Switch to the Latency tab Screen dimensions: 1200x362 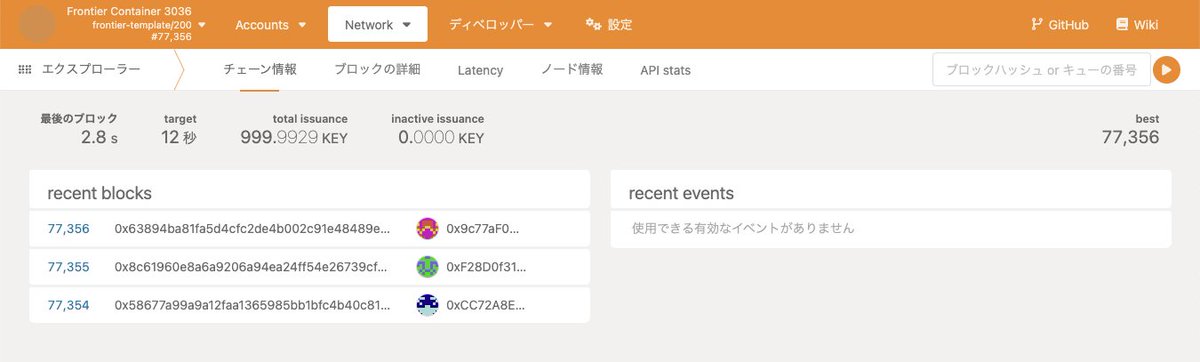click(480, 70)
